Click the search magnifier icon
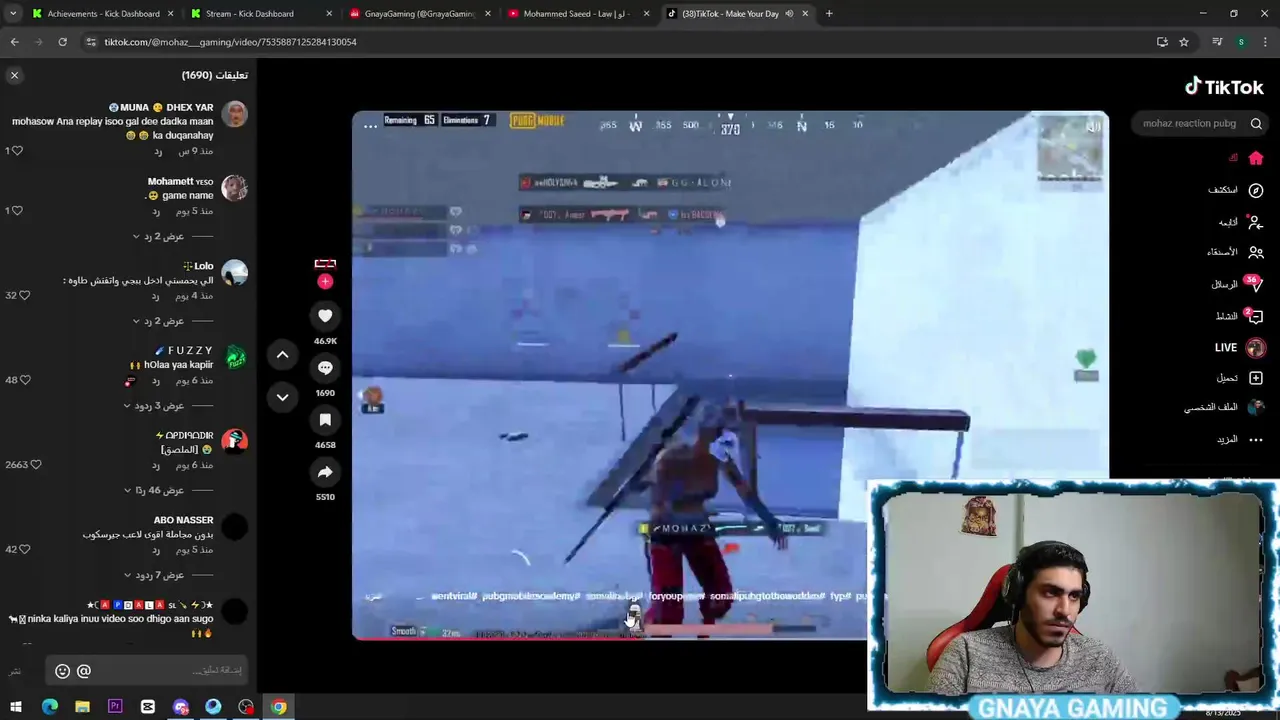This screenshot has width=1280, height=720. coord(1256,124)
